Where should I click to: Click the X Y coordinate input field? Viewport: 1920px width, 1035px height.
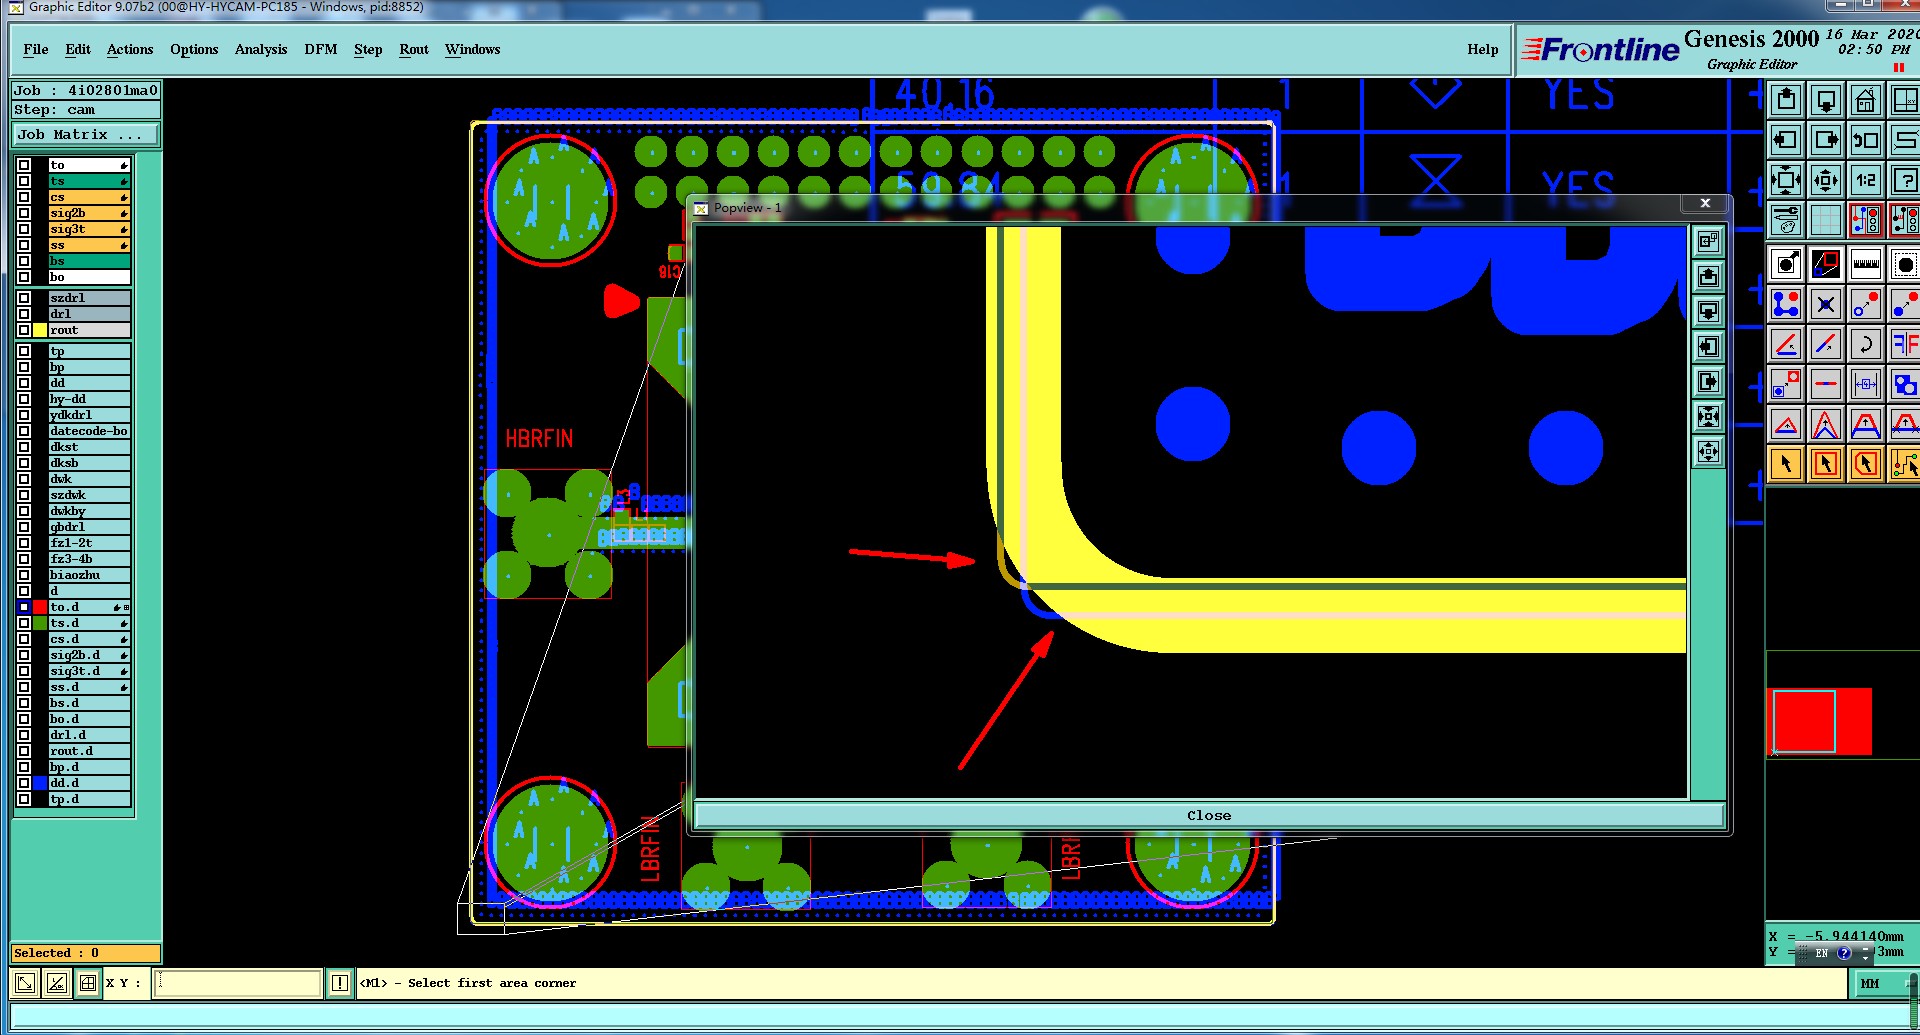[x=238, y=983]
